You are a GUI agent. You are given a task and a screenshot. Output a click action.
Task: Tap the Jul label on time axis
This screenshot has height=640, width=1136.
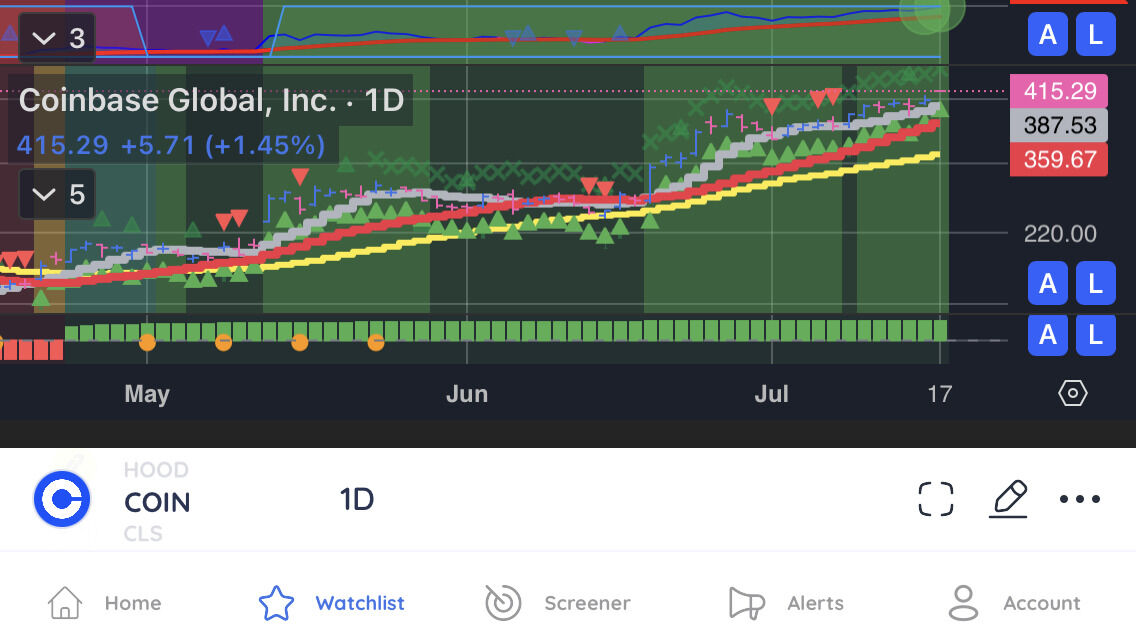(772, 394)
